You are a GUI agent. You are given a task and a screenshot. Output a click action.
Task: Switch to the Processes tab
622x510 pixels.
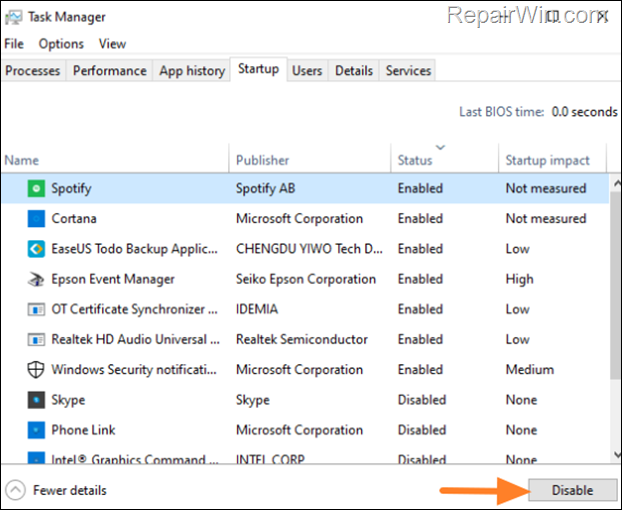(x=33, y=71)
